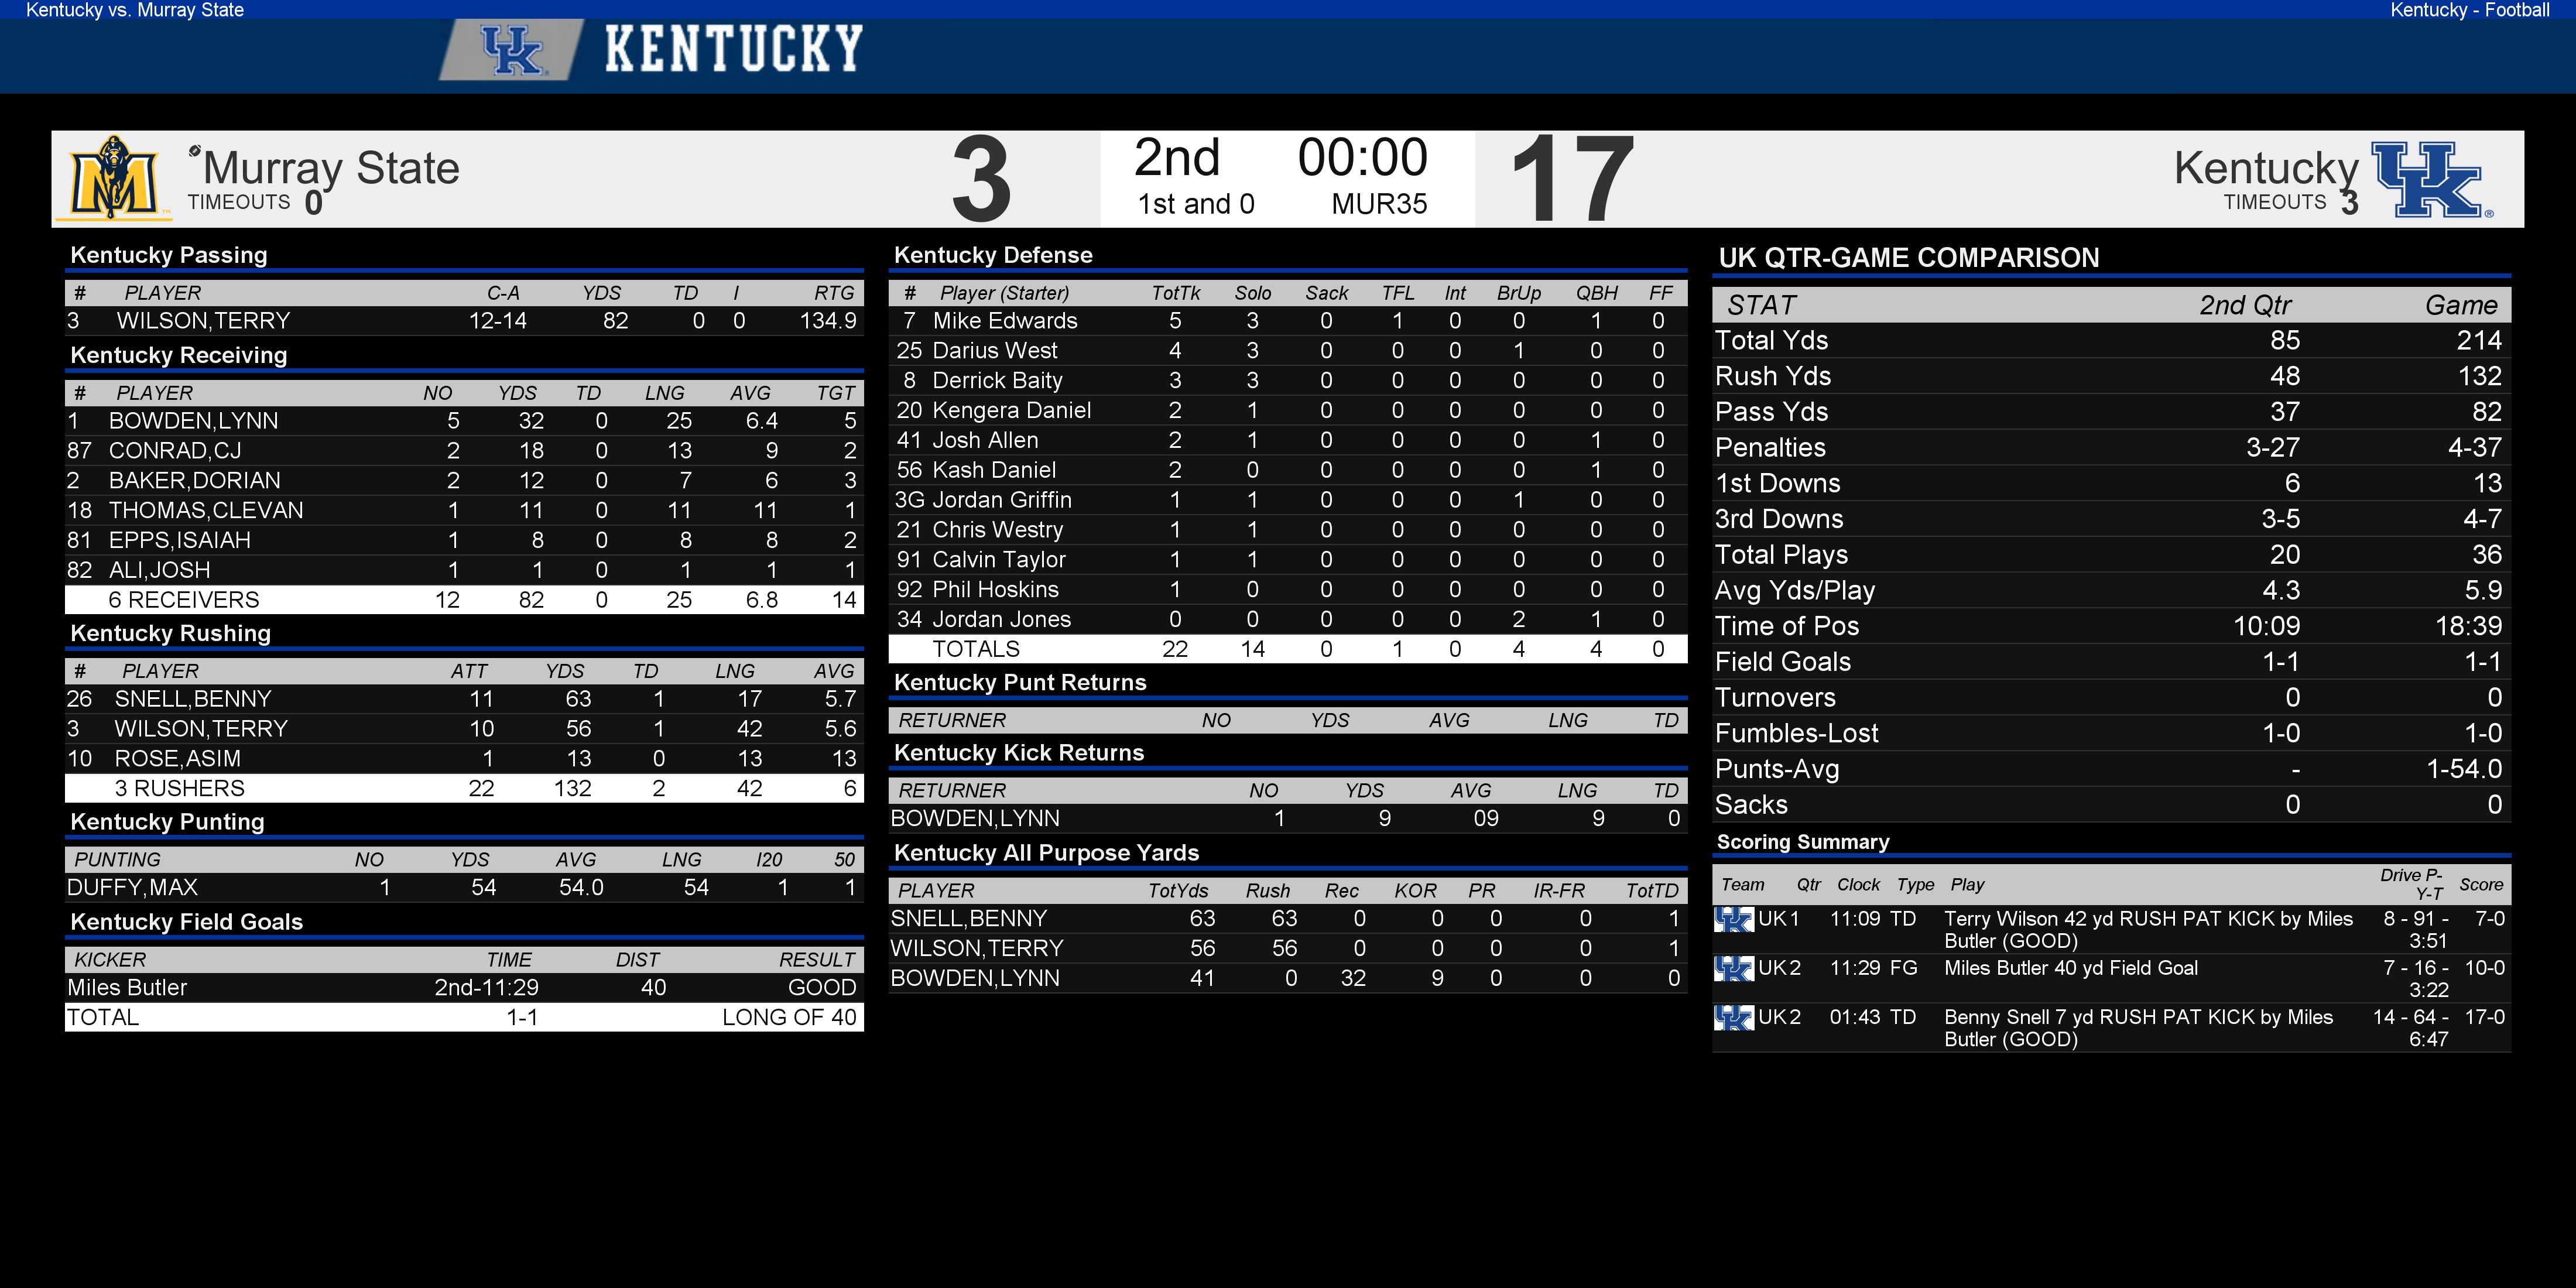Click the possession football icon beside Murray State

[195, 151]
